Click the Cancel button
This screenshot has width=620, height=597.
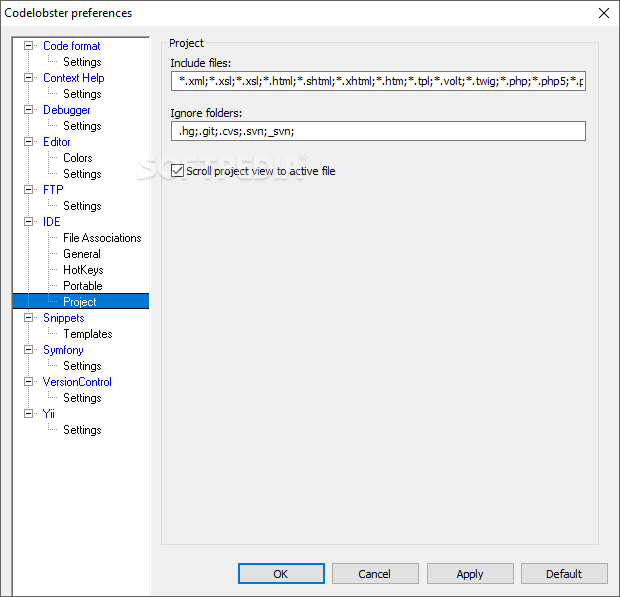click(375, 574)
